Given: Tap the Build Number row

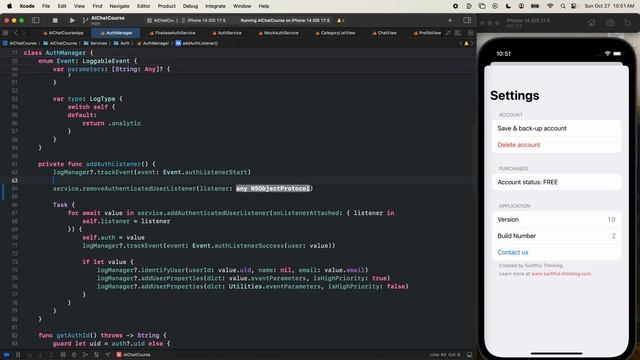Looking at the screenshot, I should pos(556,236).
